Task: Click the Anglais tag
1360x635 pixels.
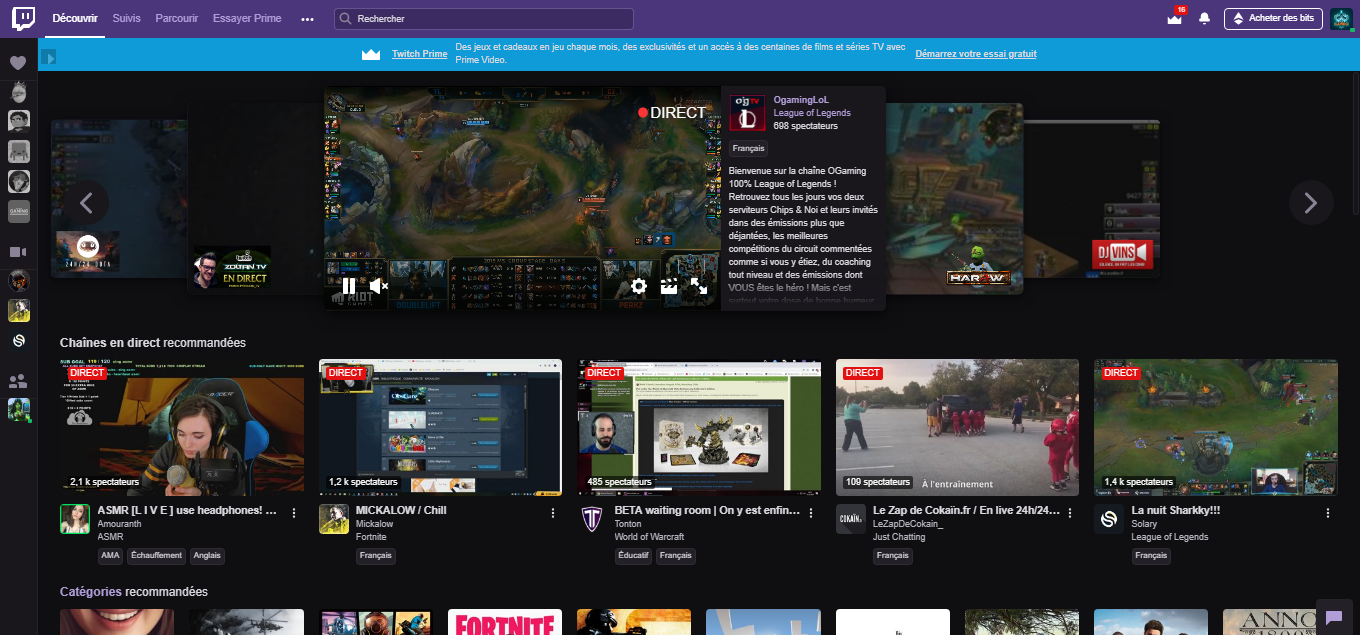Action: point(208,556)
